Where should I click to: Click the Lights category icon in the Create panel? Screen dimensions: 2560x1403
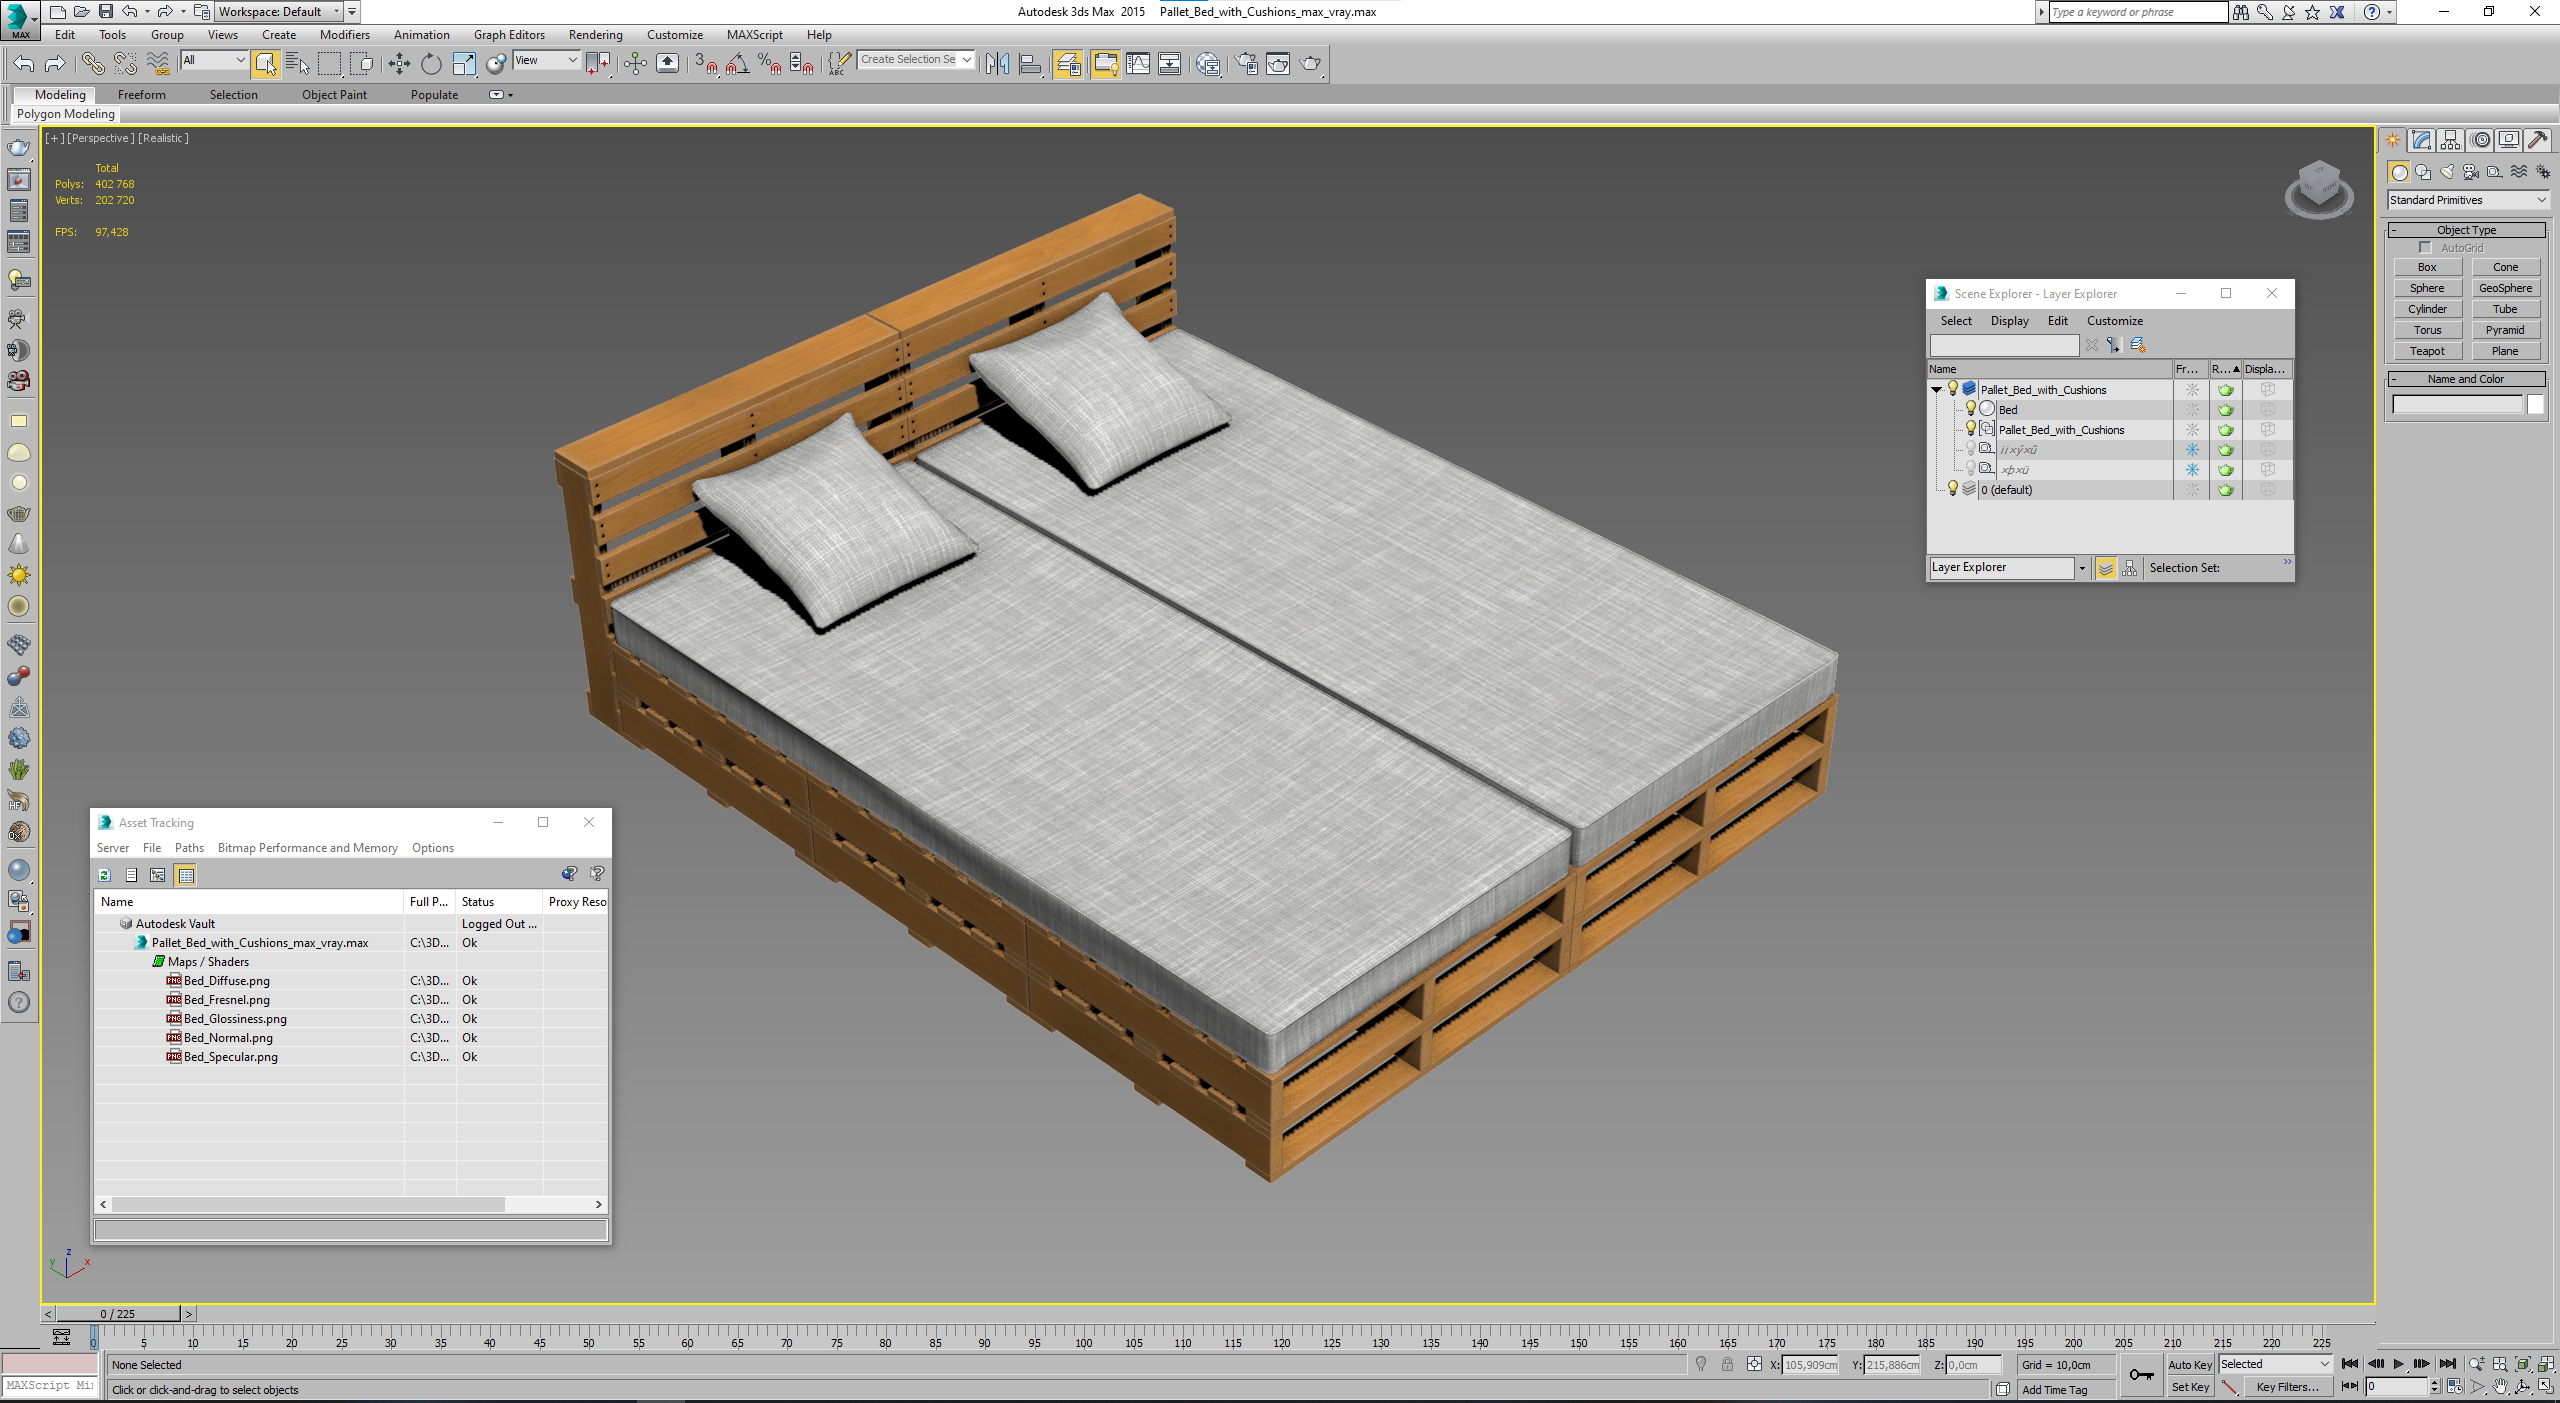(x=2447, y=172)
